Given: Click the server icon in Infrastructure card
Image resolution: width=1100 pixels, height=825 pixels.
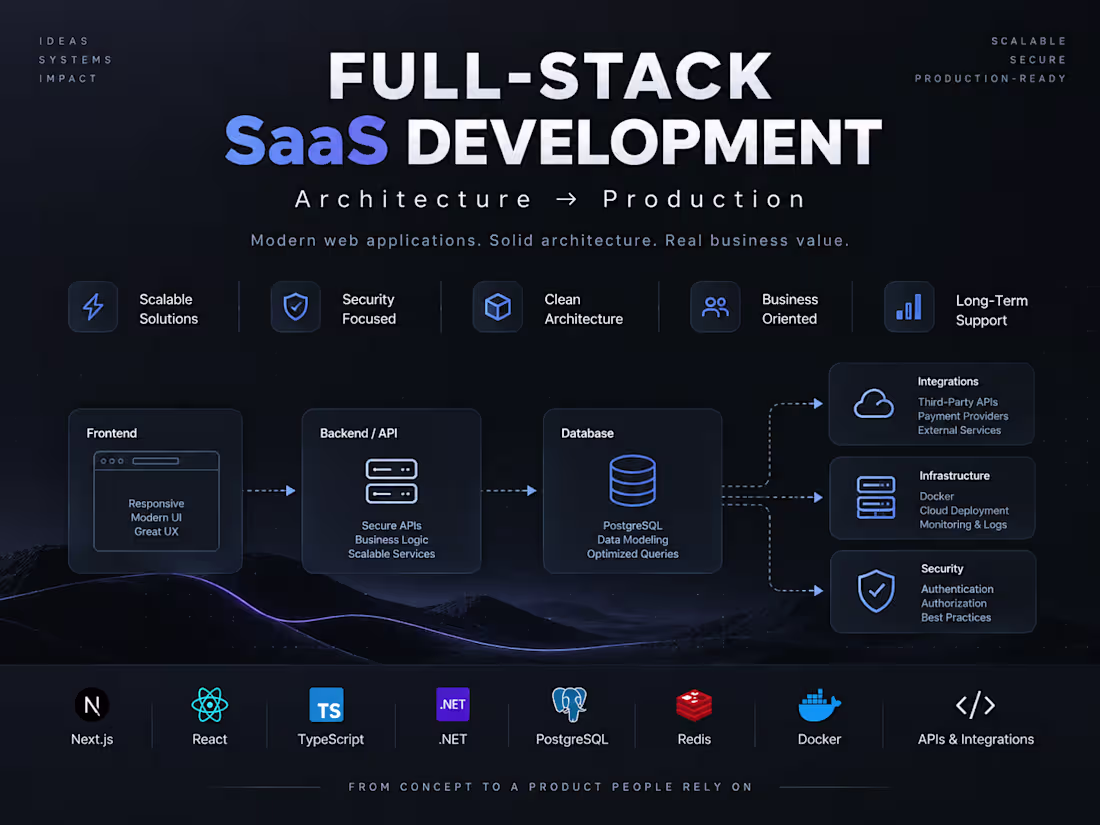Looking at the screenshot, I should tap(876, 497).
